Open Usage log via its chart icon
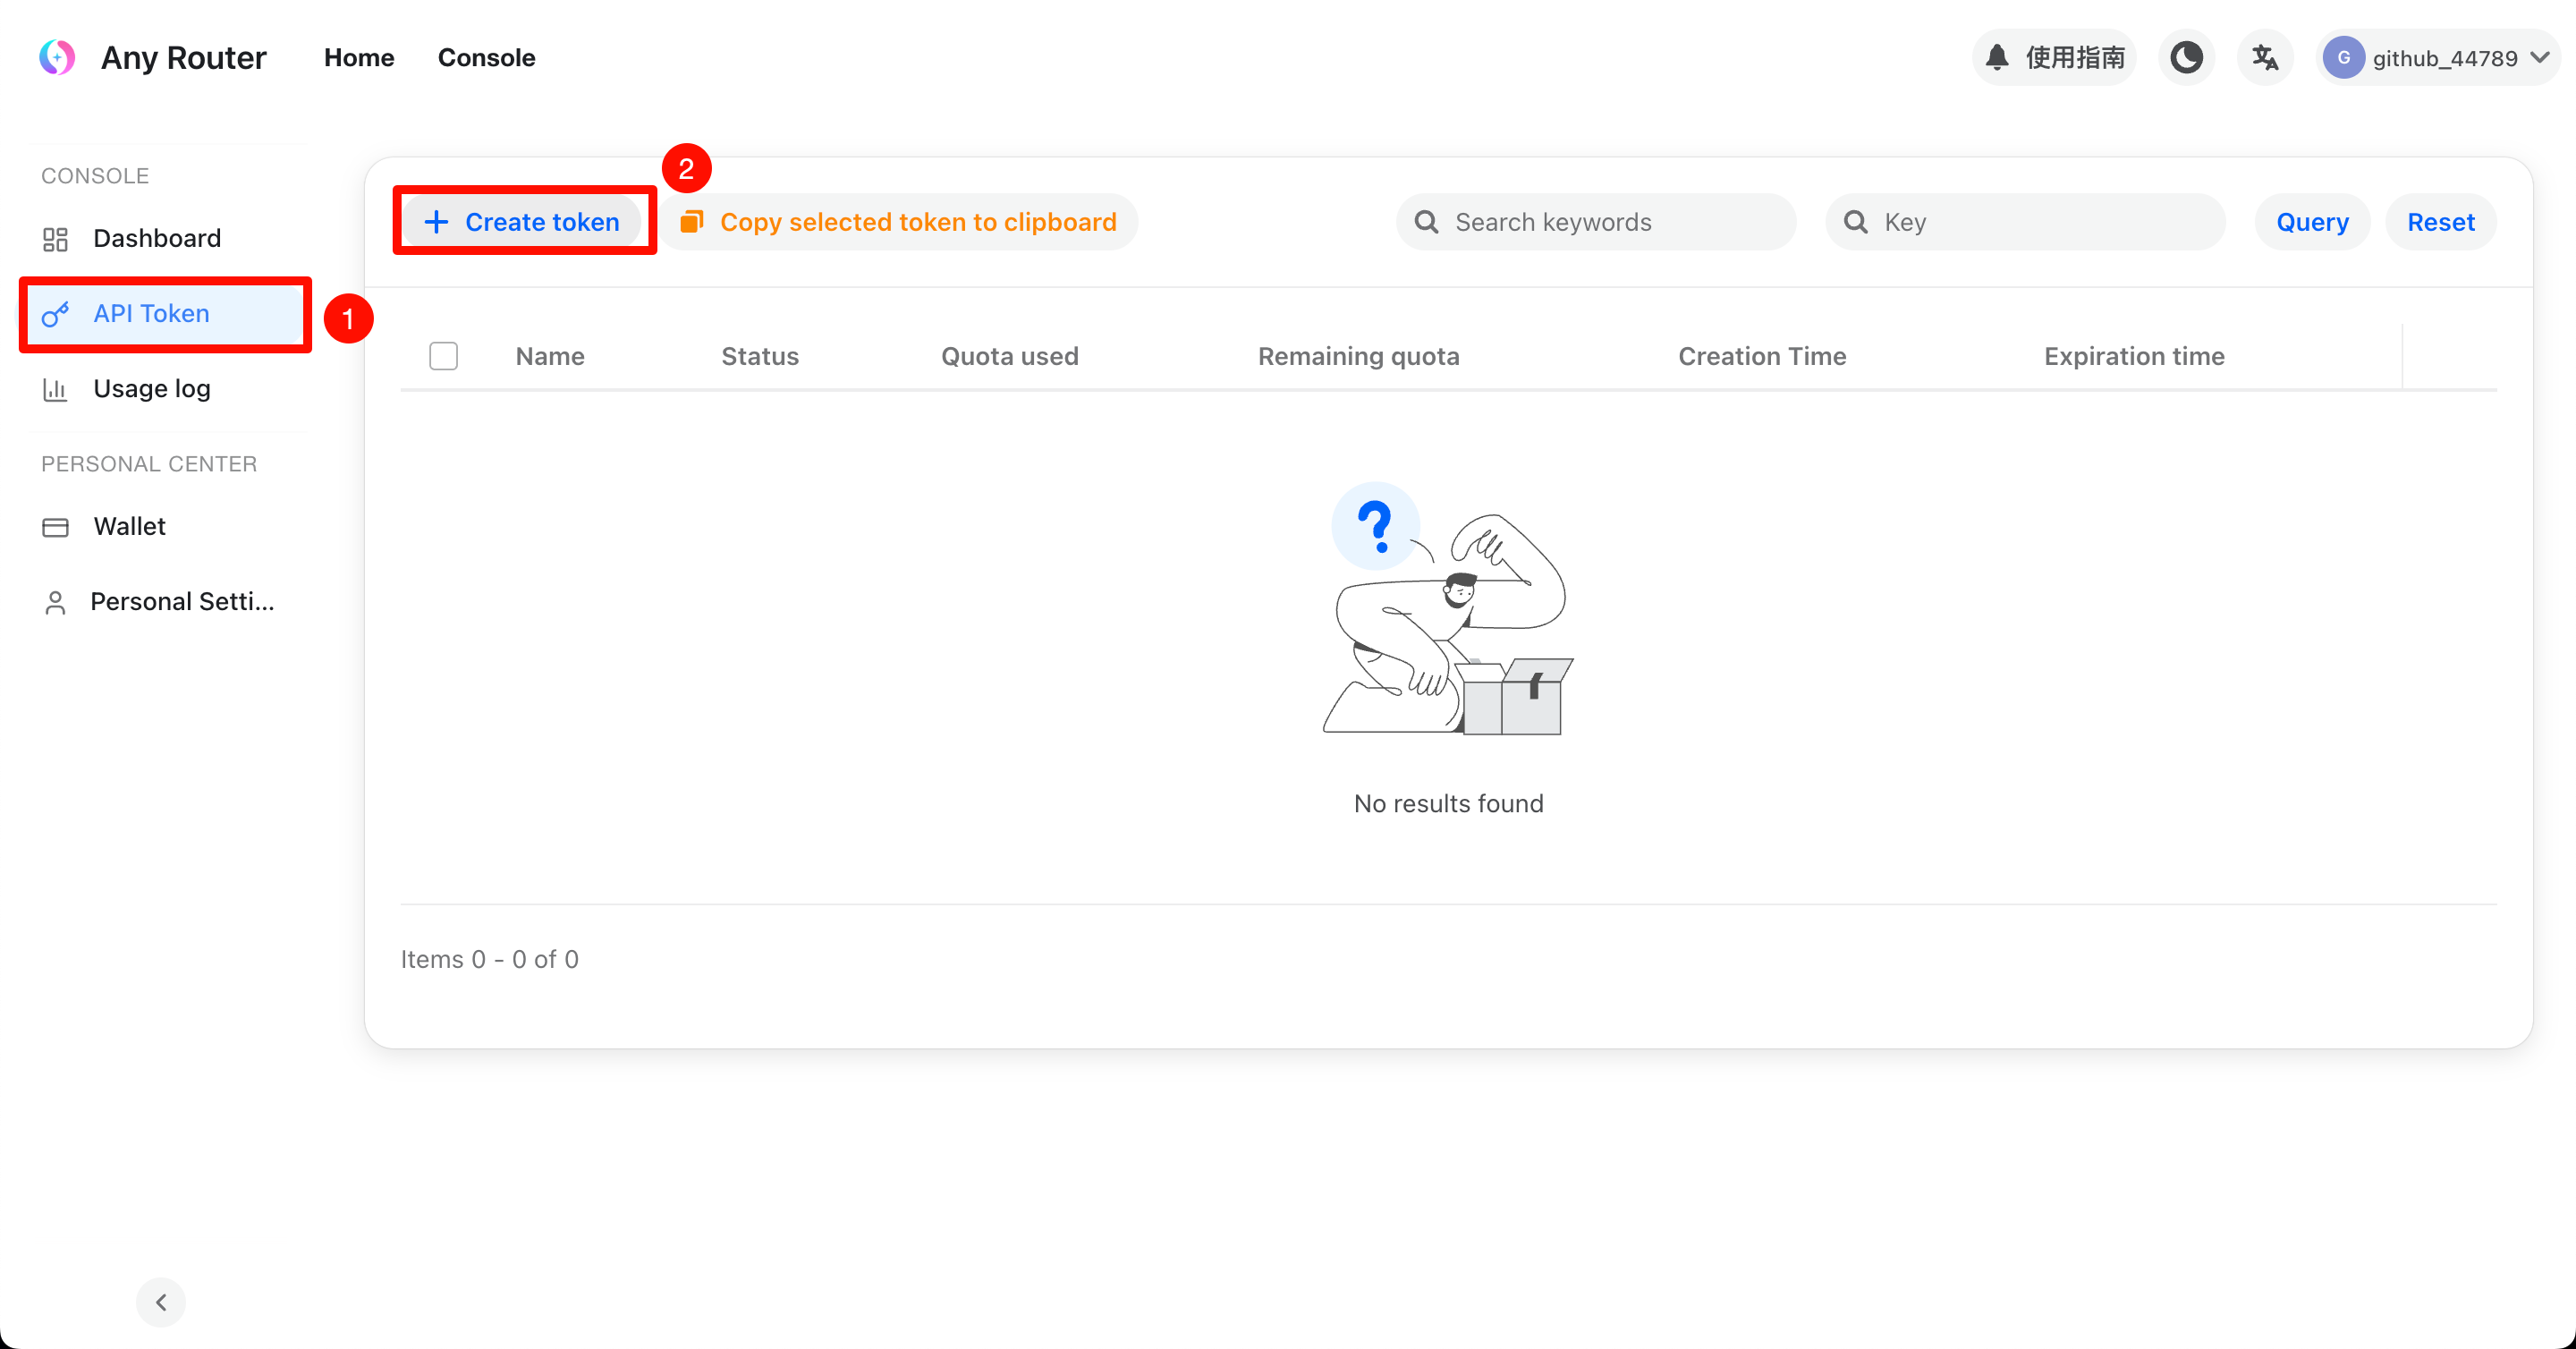 click(x=55, y=389)
